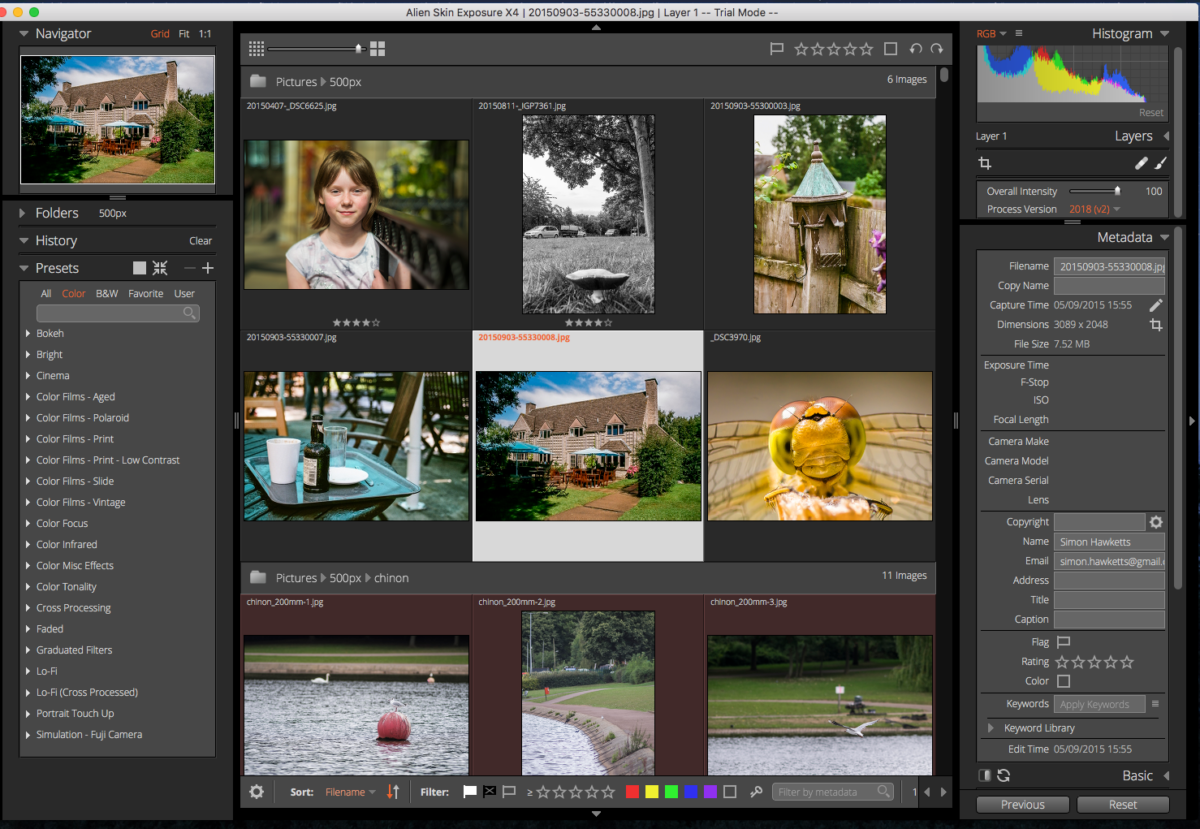Rotate image left using the top toolbar arrow
The height and width of the screenshot is (829, 1200).
tap(916, 48)
